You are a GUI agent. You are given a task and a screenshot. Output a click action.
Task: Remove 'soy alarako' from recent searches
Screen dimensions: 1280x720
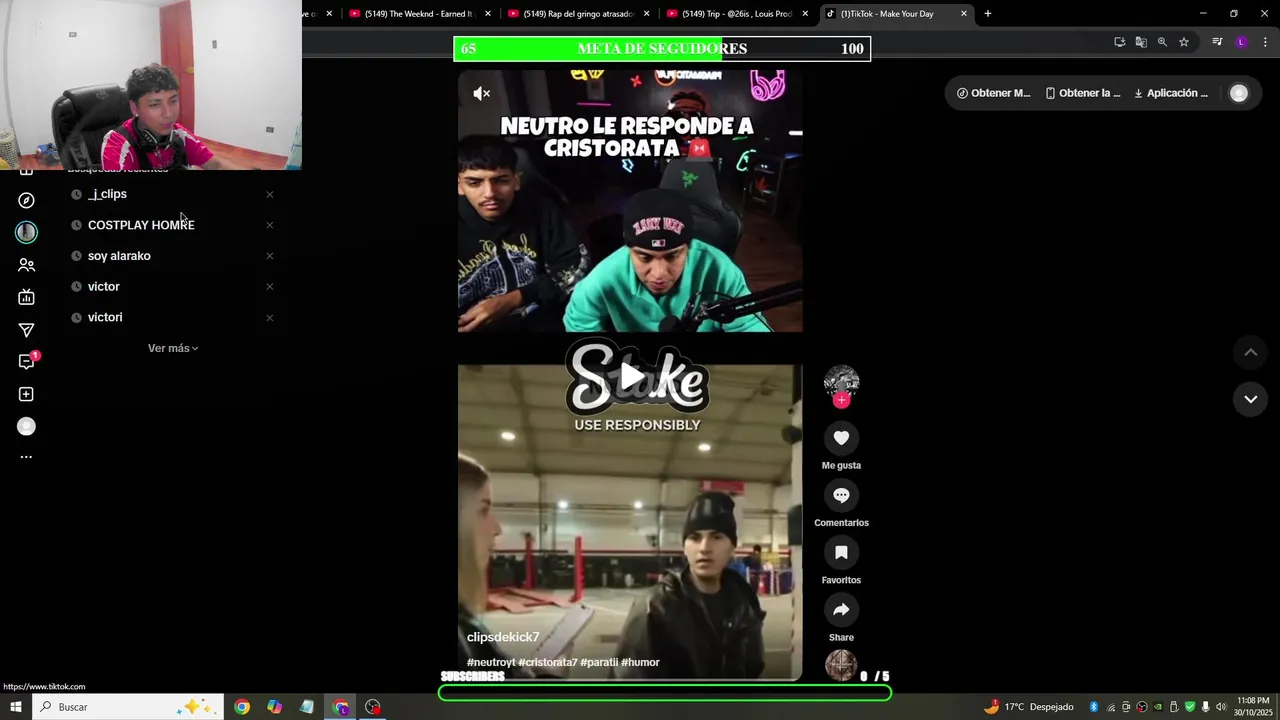269,256
